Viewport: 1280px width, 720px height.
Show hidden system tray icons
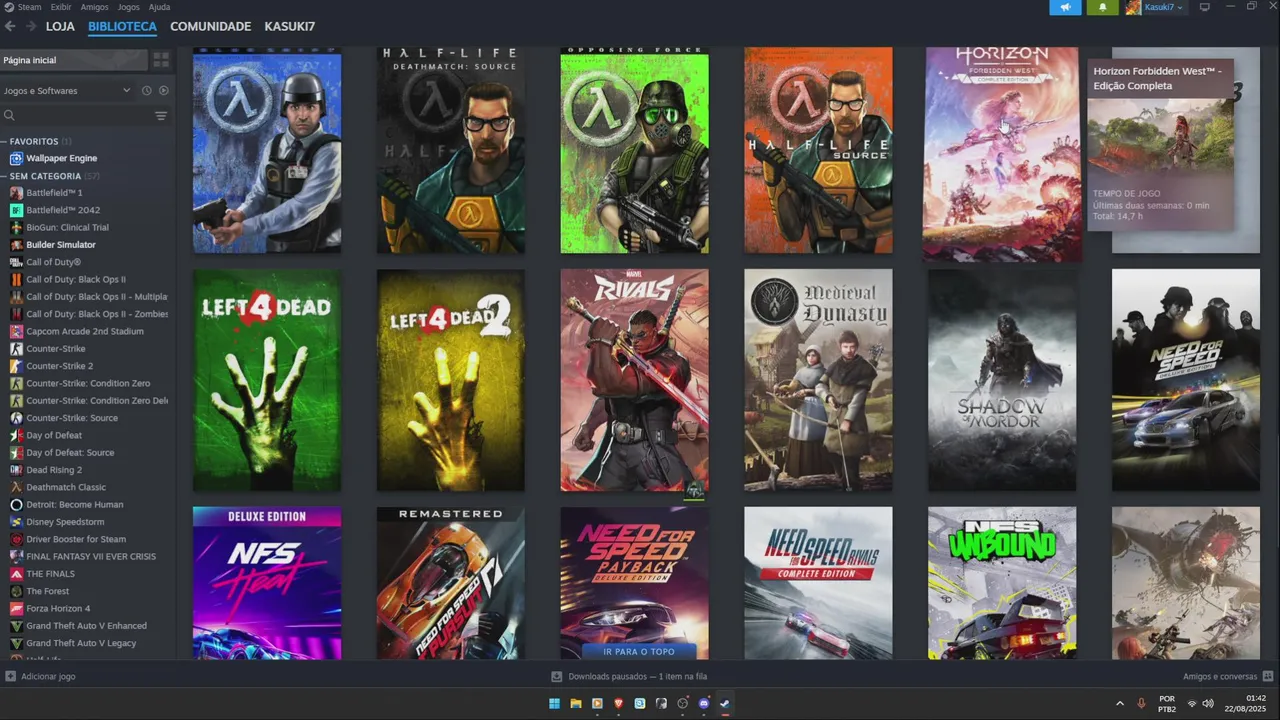coord(1119,704)
